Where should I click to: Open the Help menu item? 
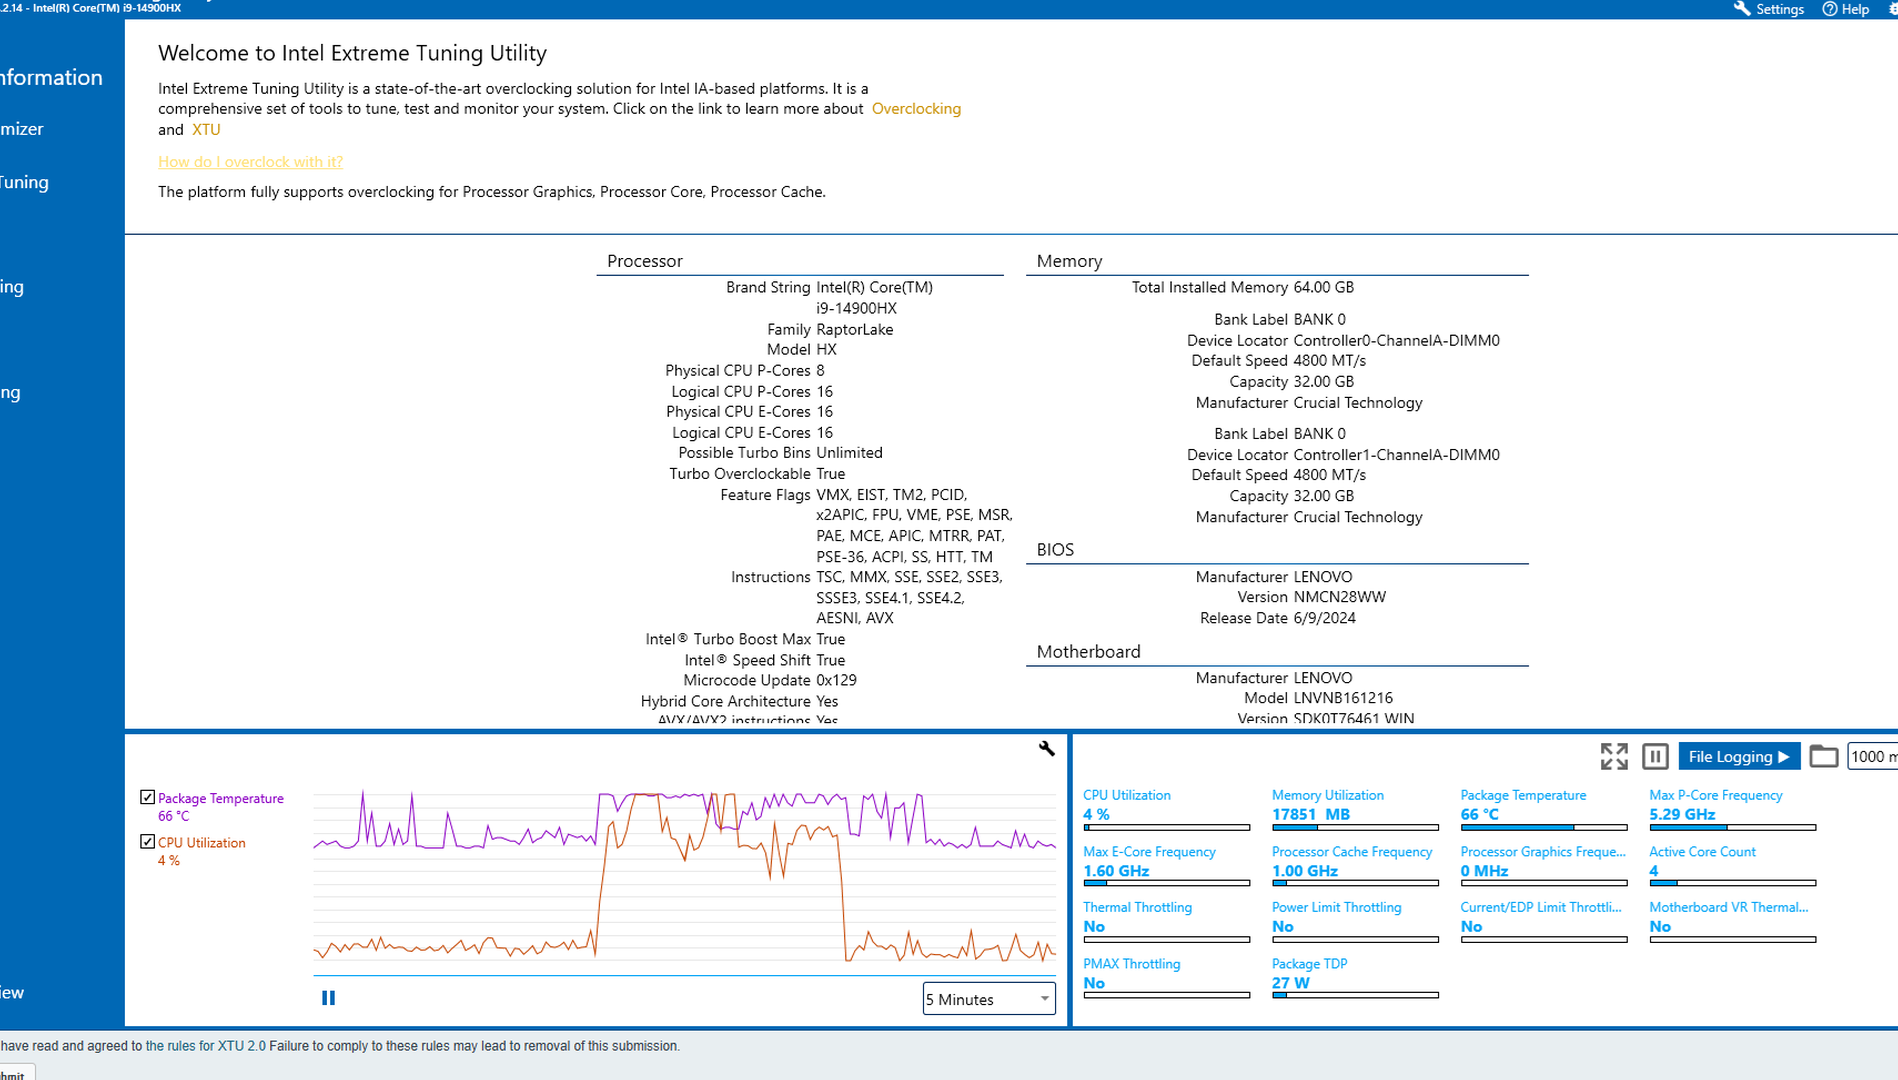1846,9
